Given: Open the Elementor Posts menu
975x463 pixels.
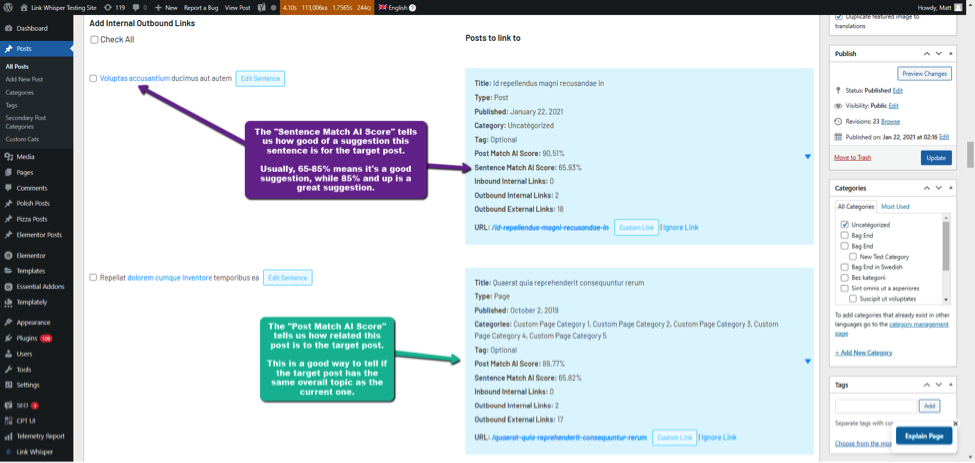Looking at the screenshot, I should click(37, 235).
